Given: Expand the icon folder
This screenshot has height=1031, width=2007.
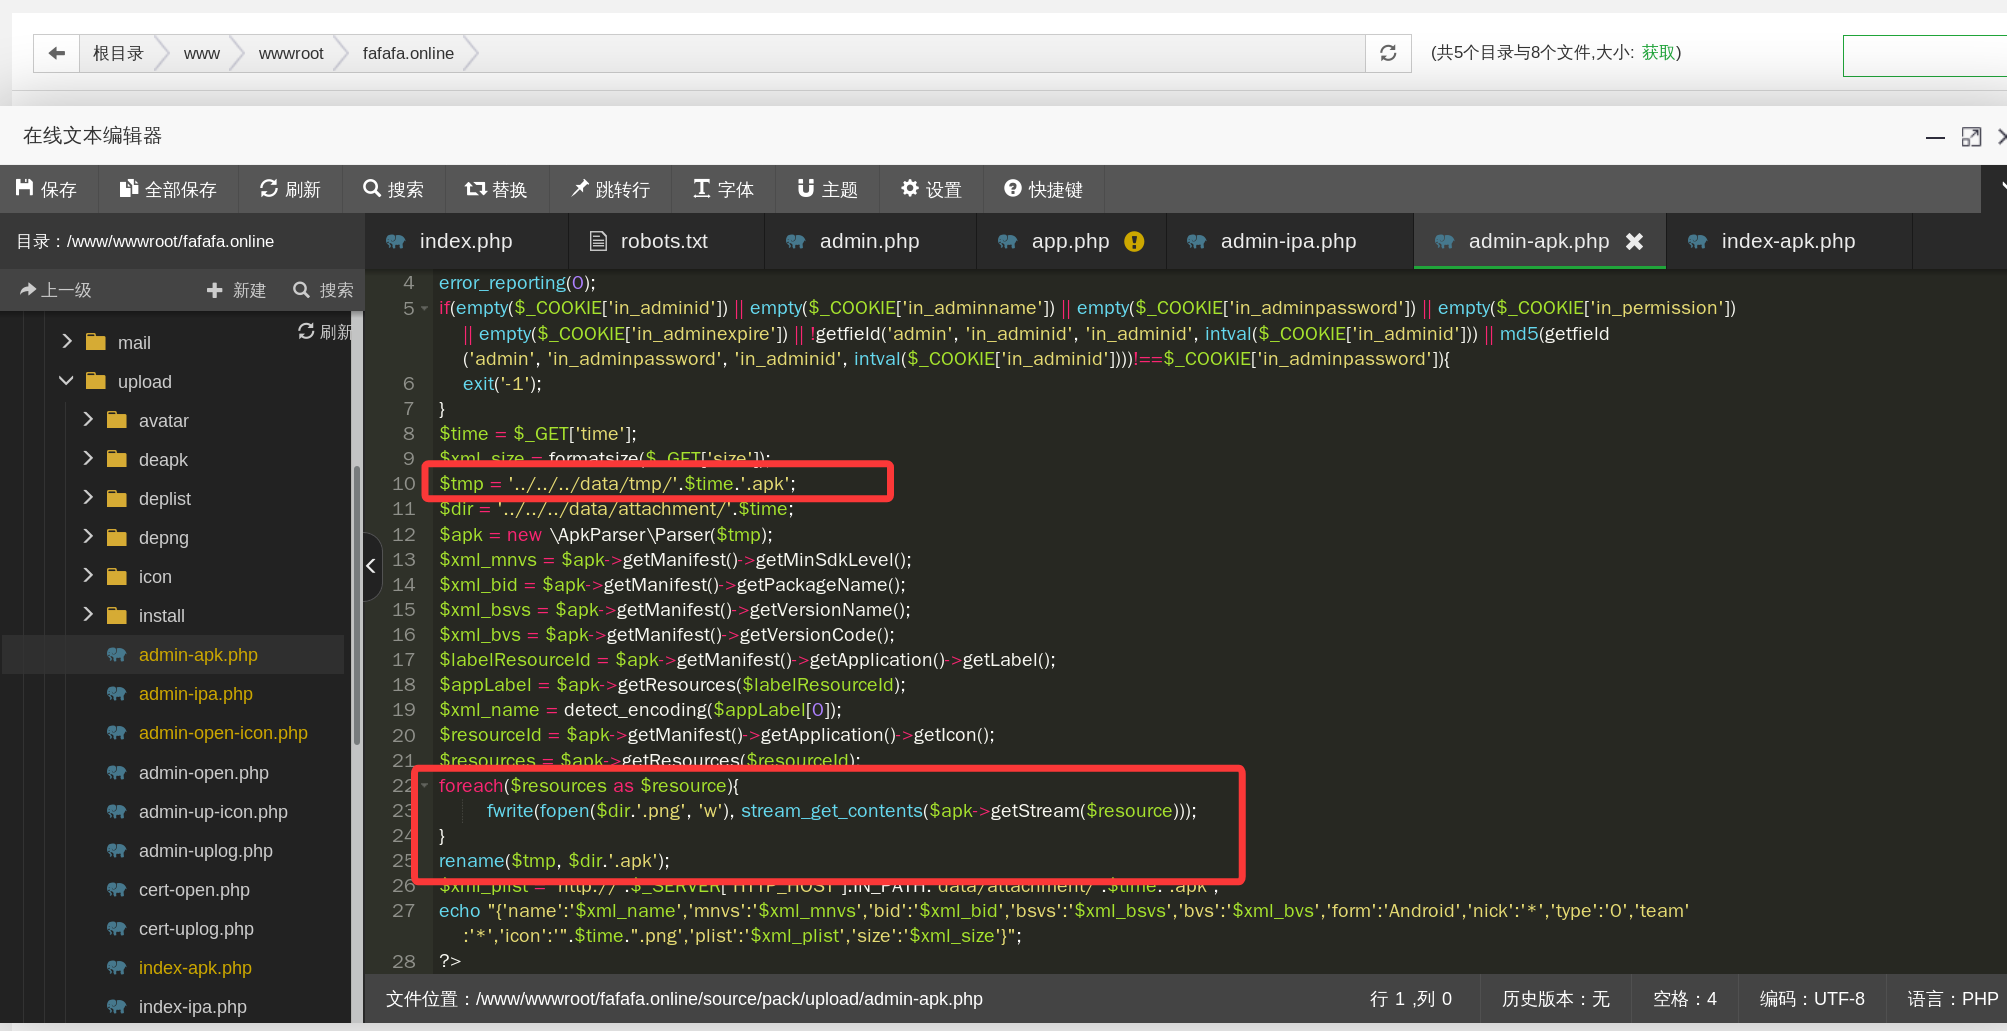Looking at the screenshot, I should point(88,576).
